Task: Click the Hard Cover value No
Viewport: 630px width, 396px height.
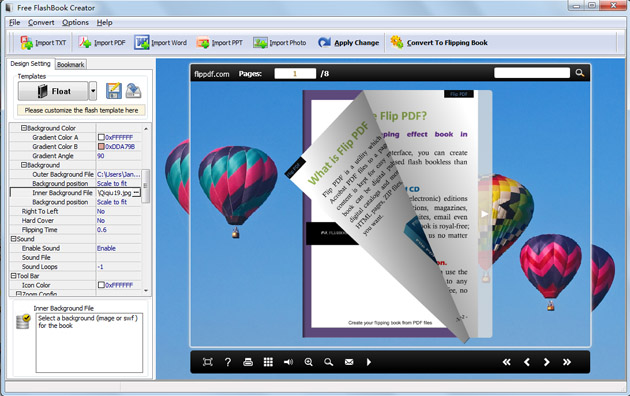Action: click(101, 220)
